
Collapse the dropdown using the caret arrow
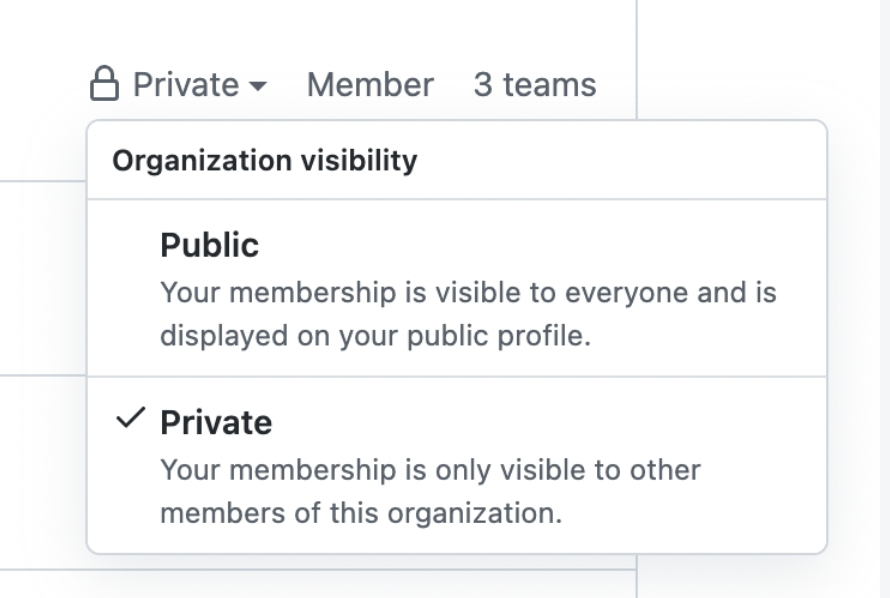pos(257,86)
